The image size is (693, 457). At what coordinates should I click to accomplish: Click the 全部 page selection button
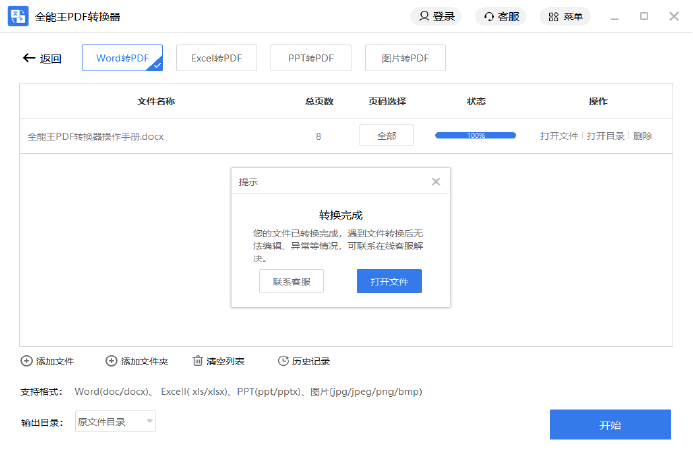[x=386, y=135]
